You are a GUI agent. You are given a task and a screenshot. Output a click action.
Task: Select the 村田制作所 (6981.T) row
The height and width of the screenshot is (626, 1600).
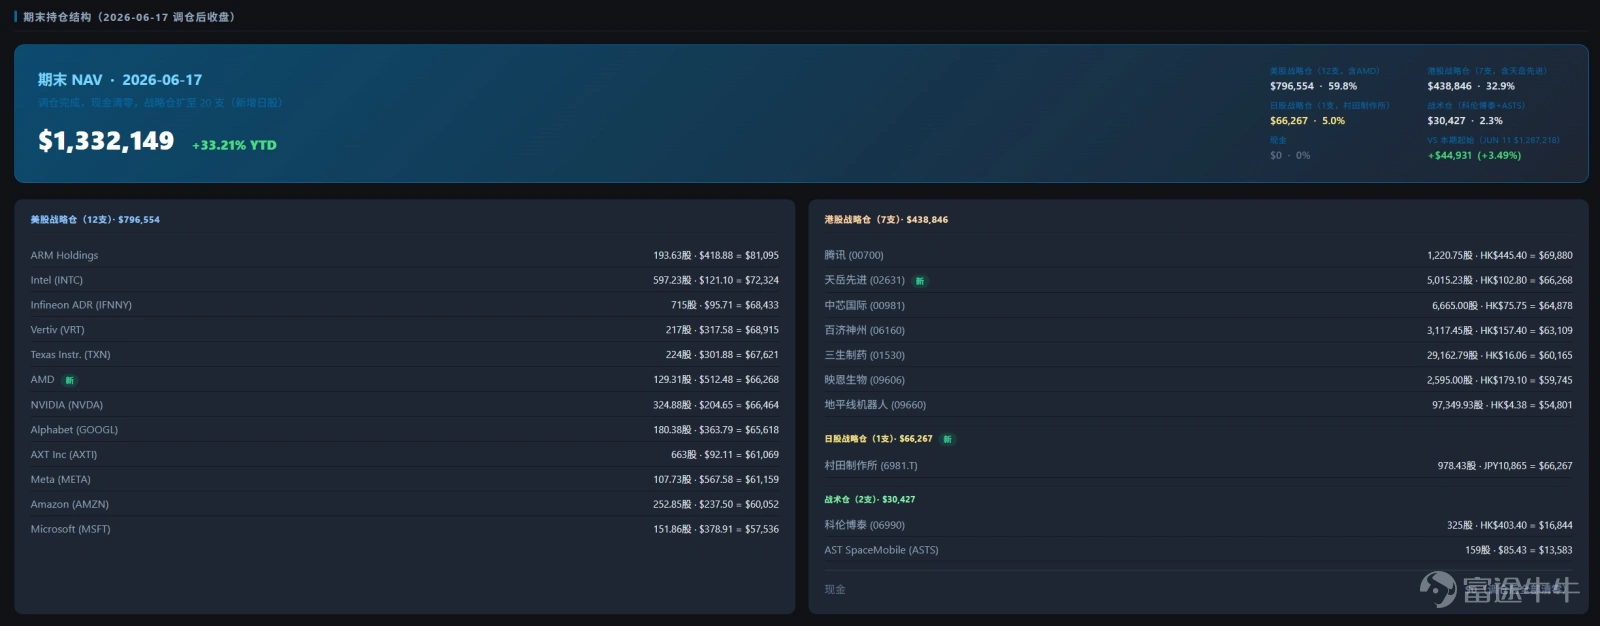coord(1198,466)
